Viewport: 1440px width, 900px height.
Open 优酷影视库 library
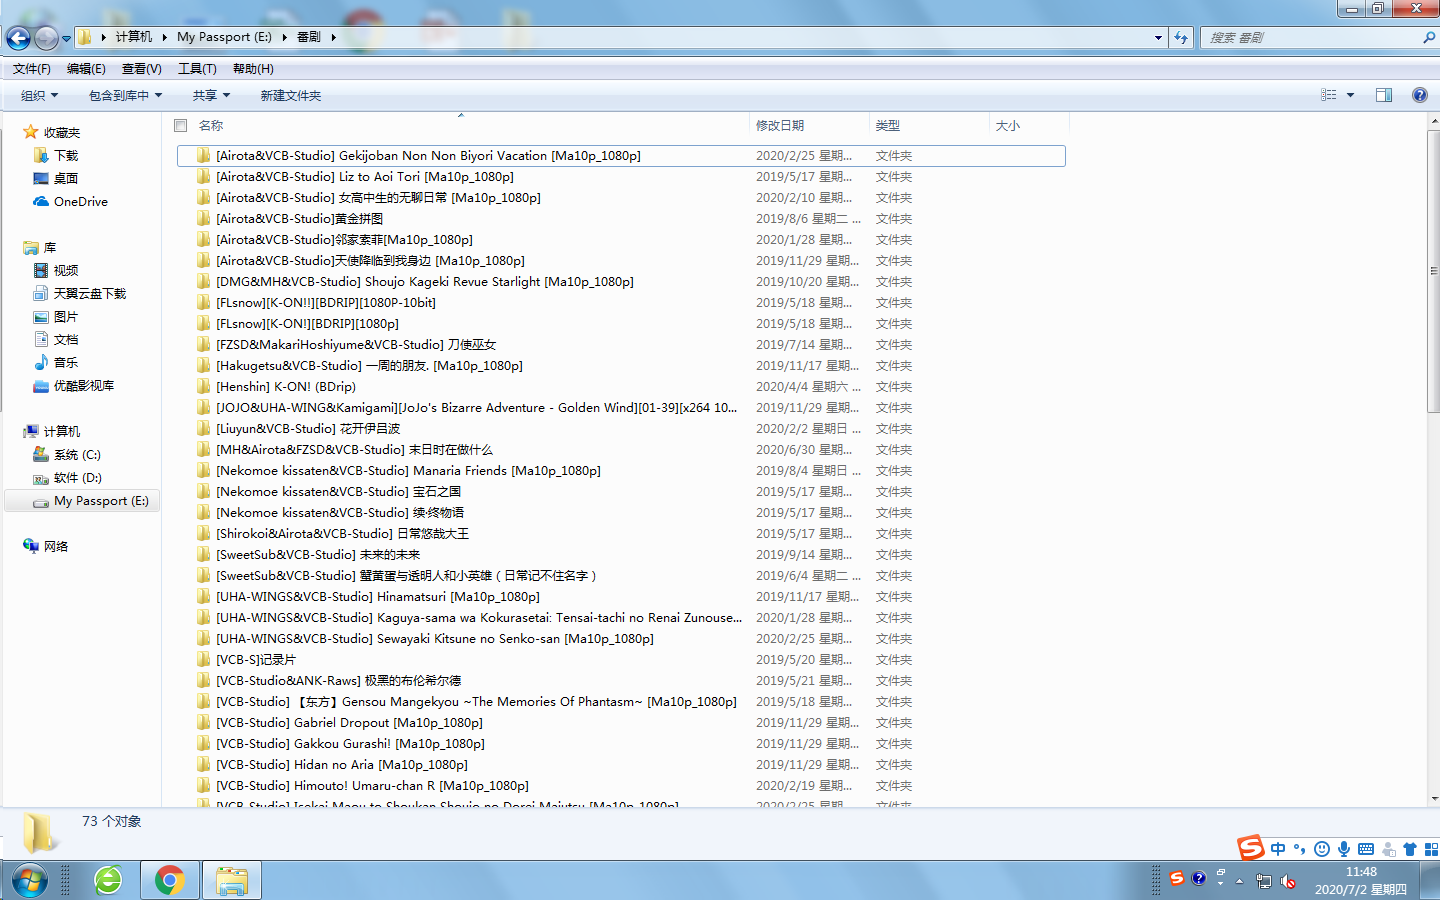tap(74, 386)
